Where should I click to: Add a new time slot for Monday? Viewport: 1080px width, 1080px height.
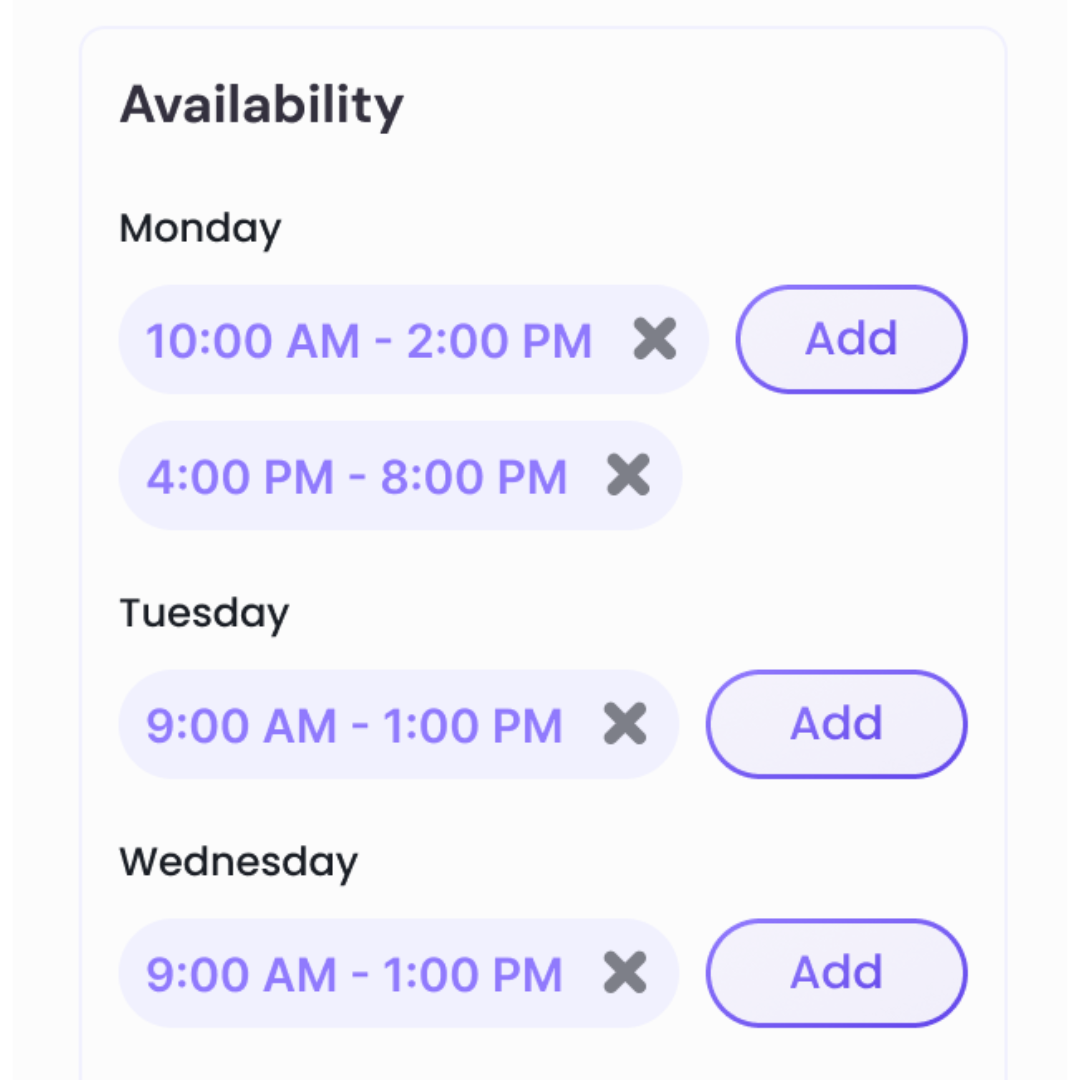tap(851, 339)
